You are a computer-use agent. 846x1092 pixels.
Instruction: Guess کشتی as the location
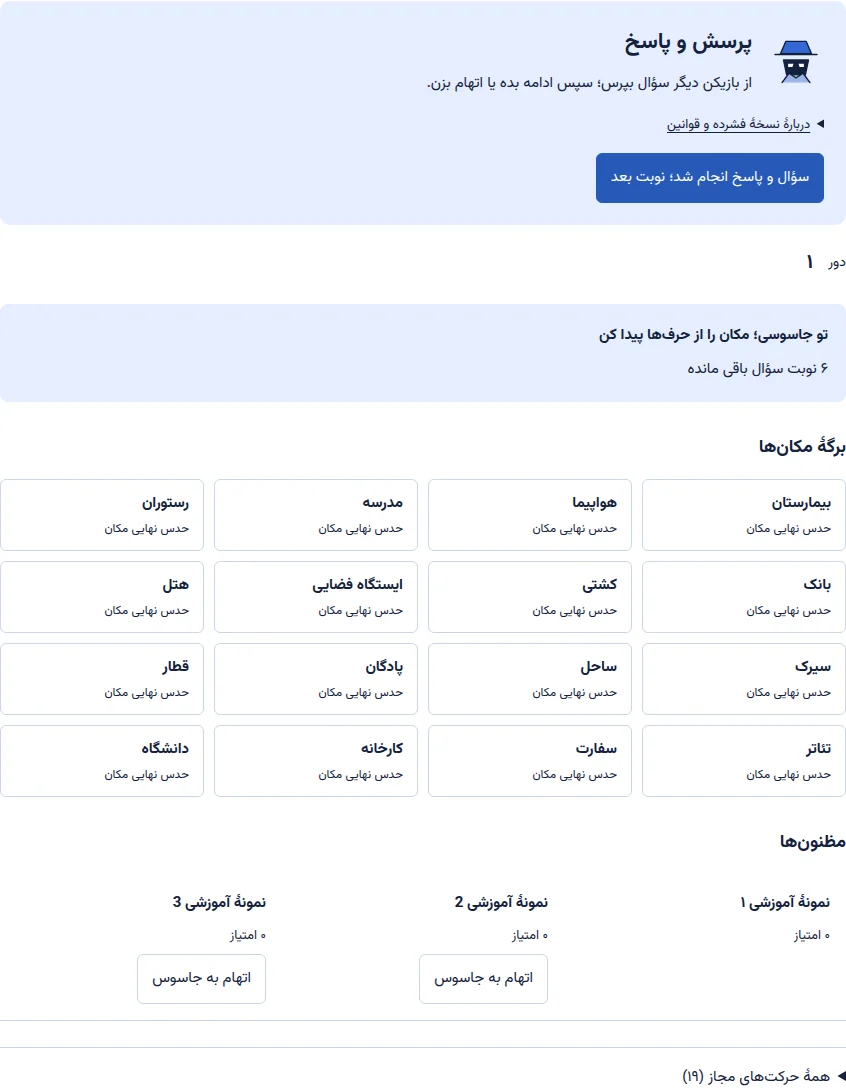click(x=530, y=597)
